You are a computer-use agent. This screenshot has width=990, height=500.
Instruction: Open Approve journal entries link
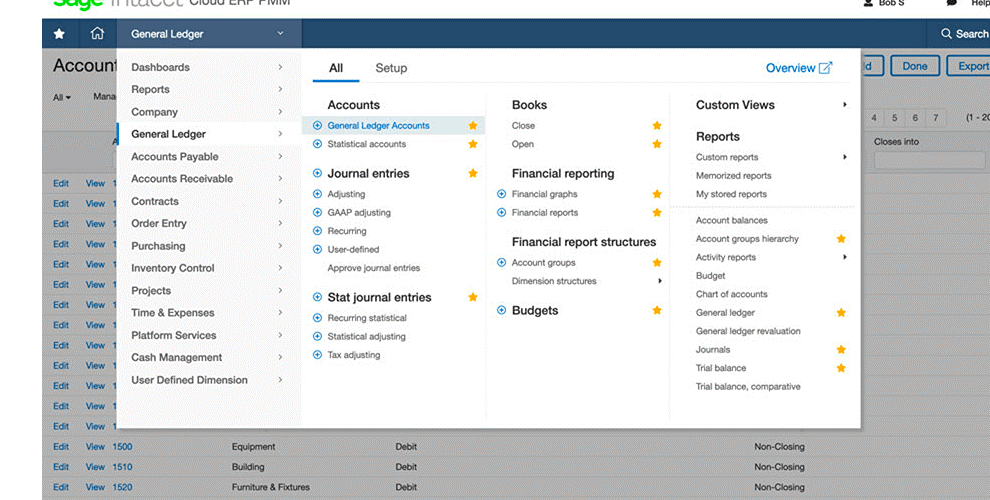pyautogui.click(x=374, y=268)
